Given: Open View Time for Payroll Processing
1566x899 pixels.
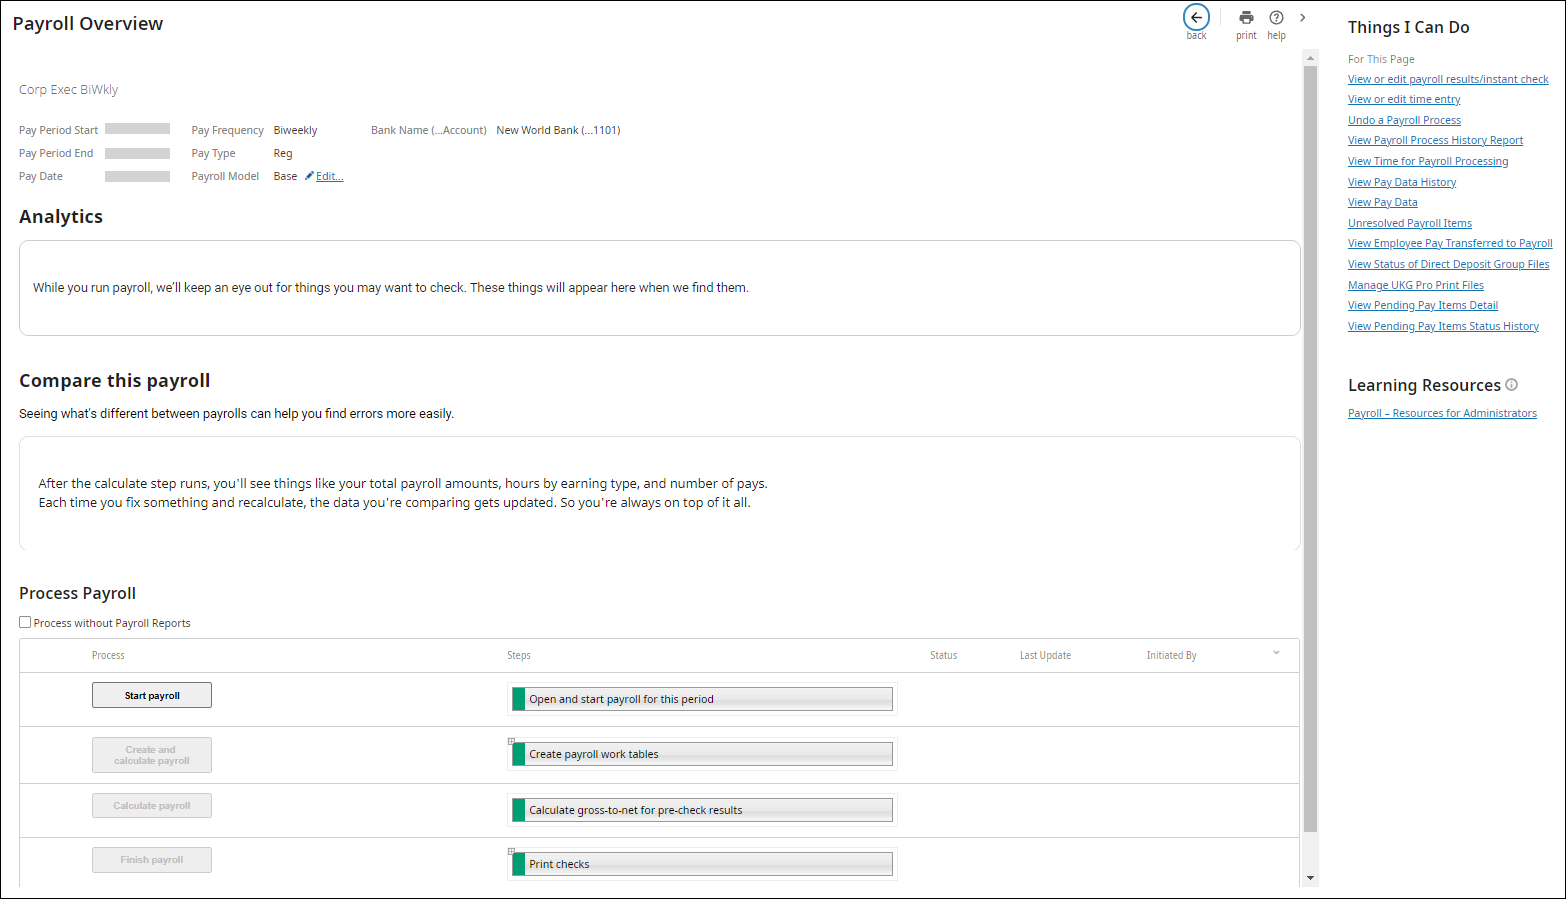Looking at the screenshot, I should pyautogui.click(x=1428, y=161).
